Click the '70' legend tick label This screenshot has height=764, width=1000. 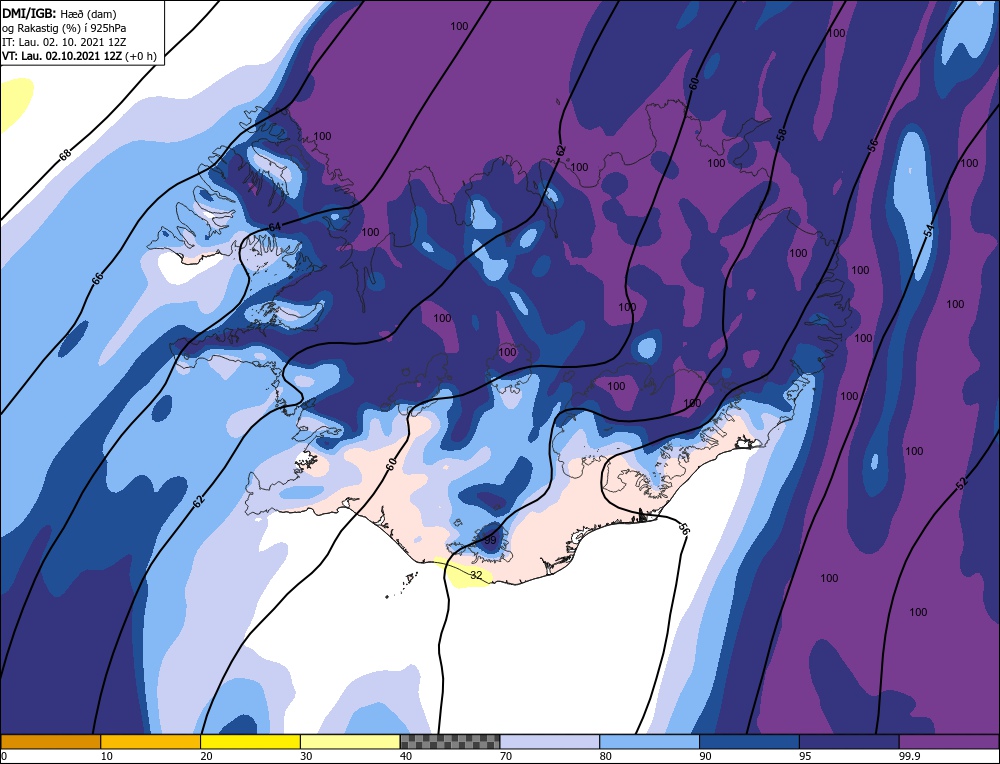click(x=506, y=756)
